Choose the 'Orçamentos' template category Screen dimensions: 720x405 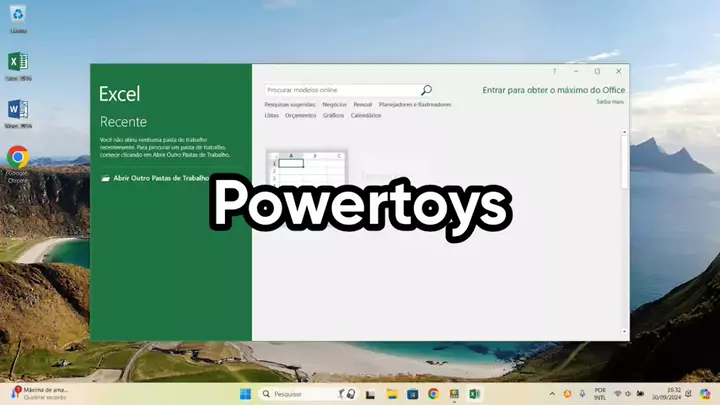coord(300,115)
